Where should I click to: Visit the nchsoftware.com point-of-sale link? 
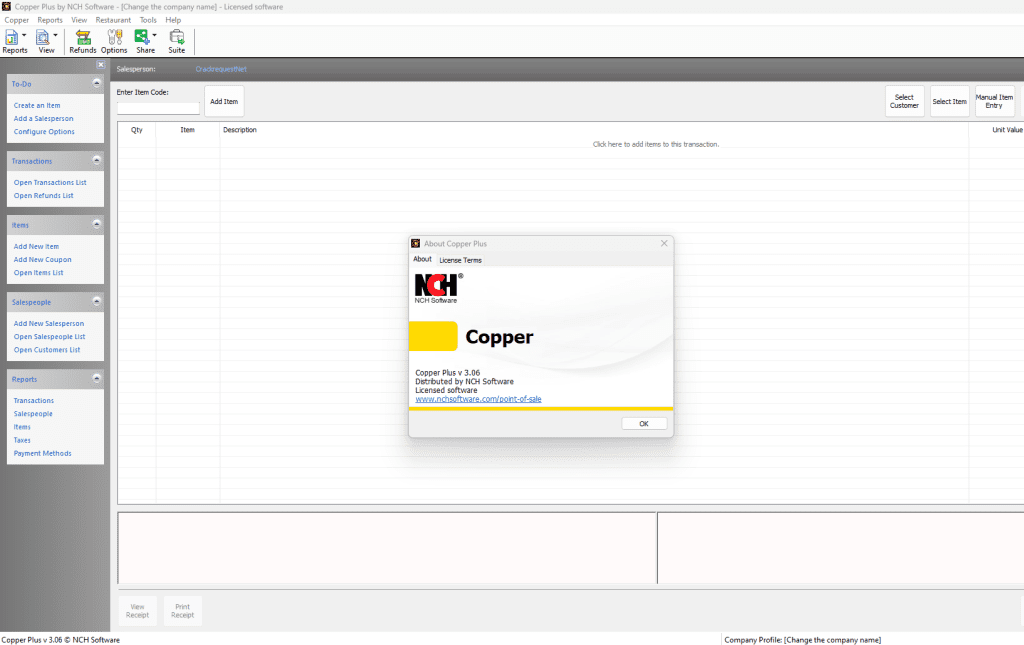(478, 399)
